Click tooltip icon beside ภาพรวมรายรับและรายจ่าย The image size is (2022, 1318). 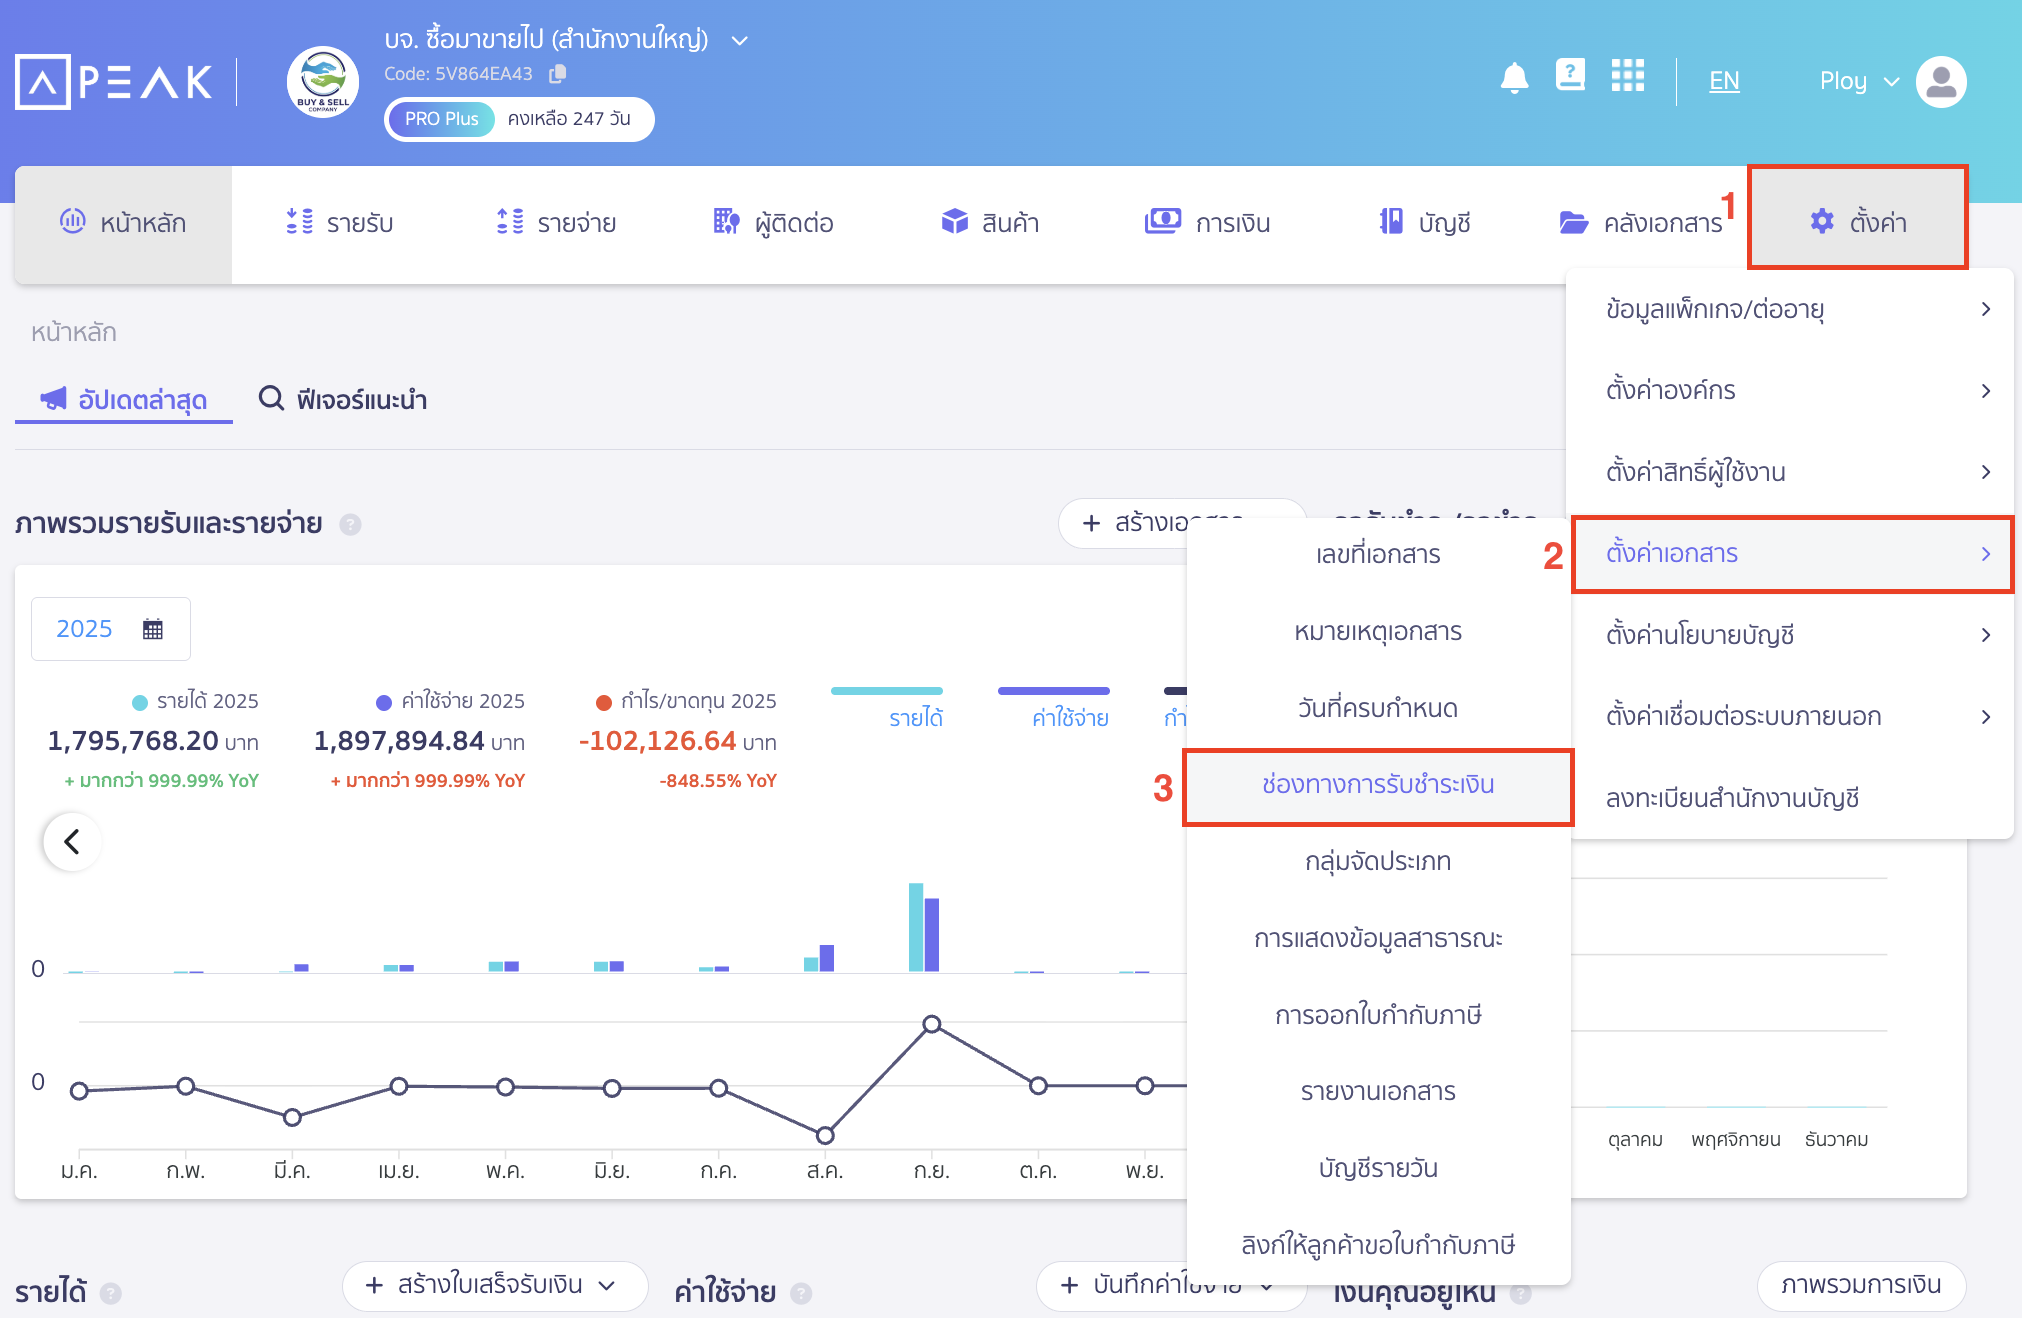(351, 524)
